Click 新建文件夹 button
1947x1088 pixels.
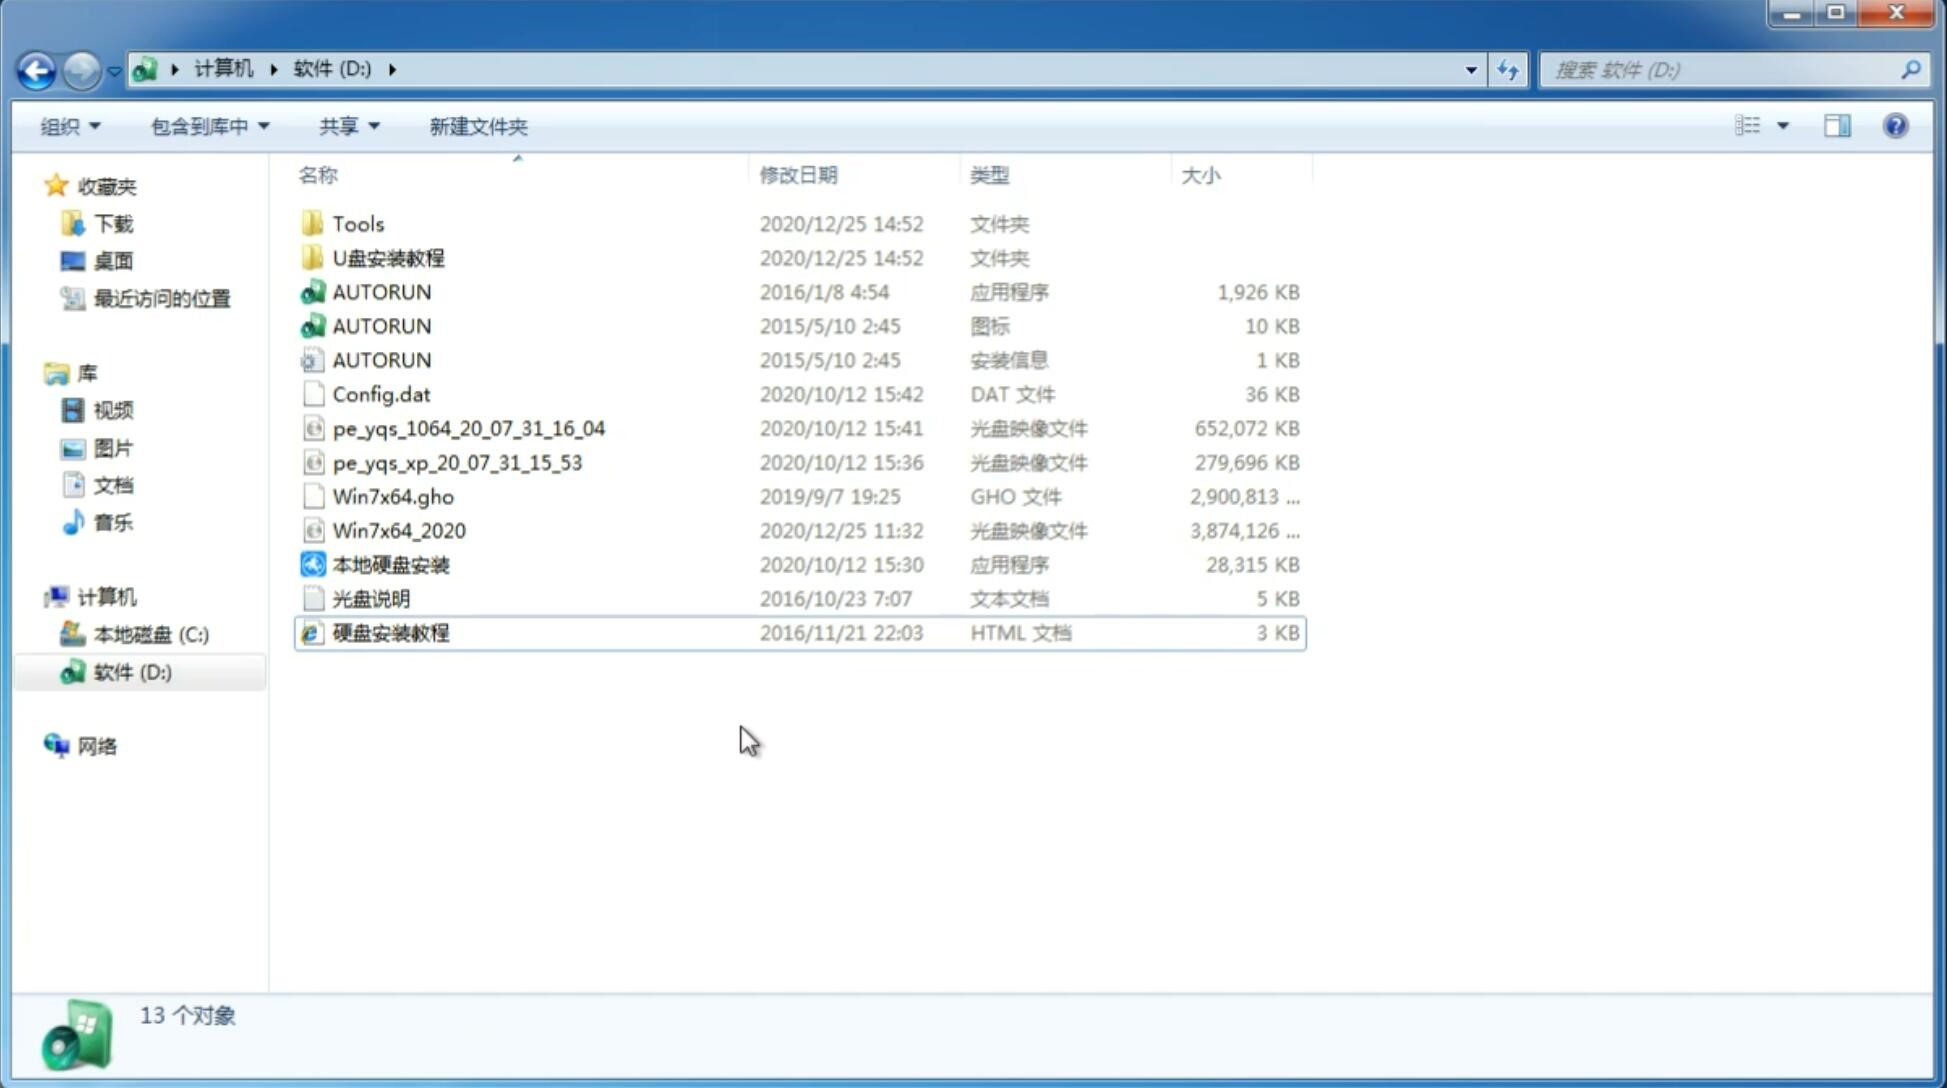pyautogui.click(x=477, y=126)
